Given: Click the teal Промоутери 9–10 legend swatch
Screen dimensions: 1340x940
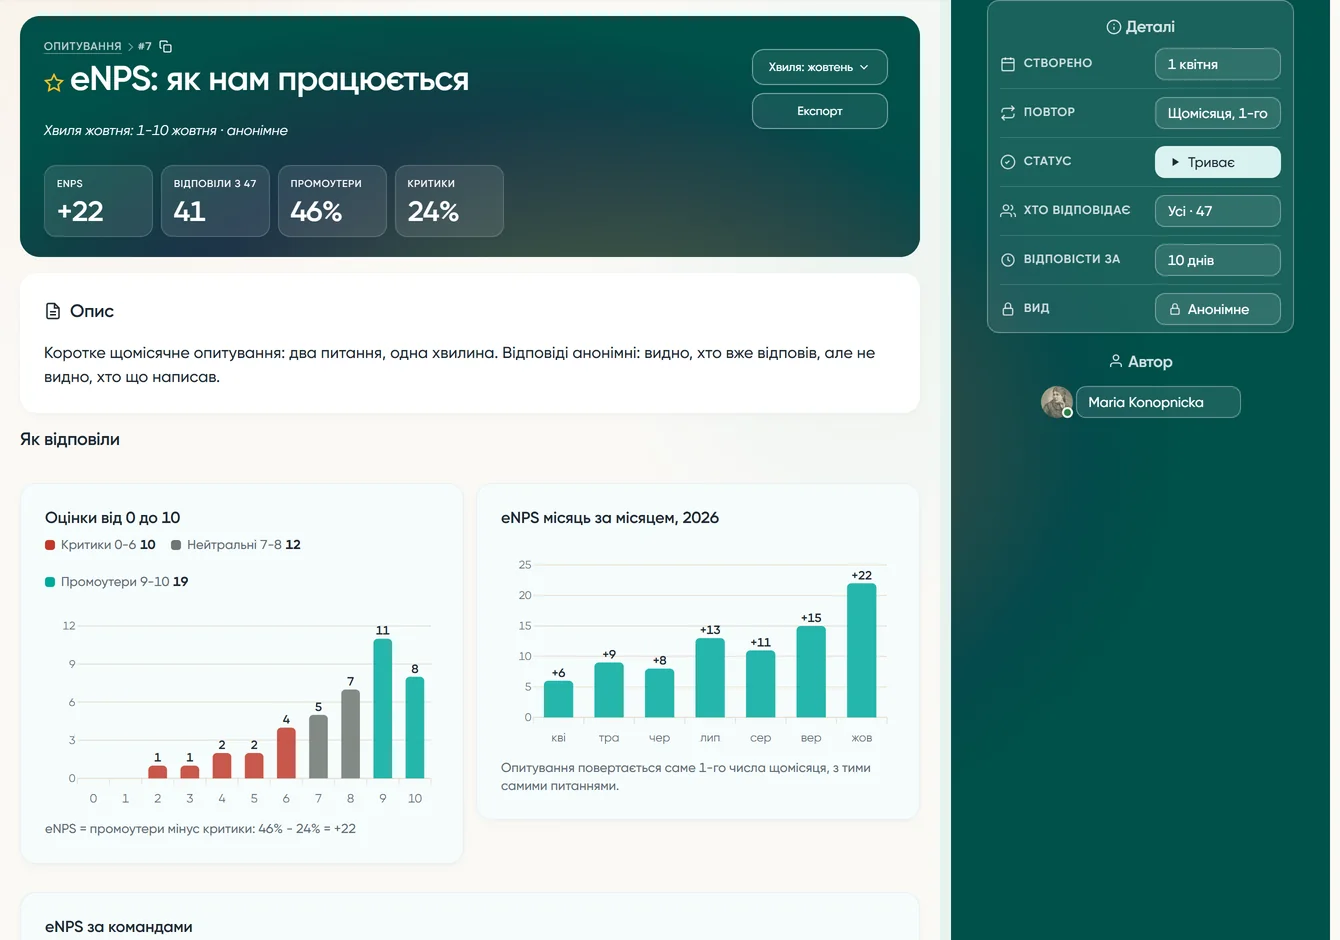Looking at the screenshot, I should click(x=50, y=582).
